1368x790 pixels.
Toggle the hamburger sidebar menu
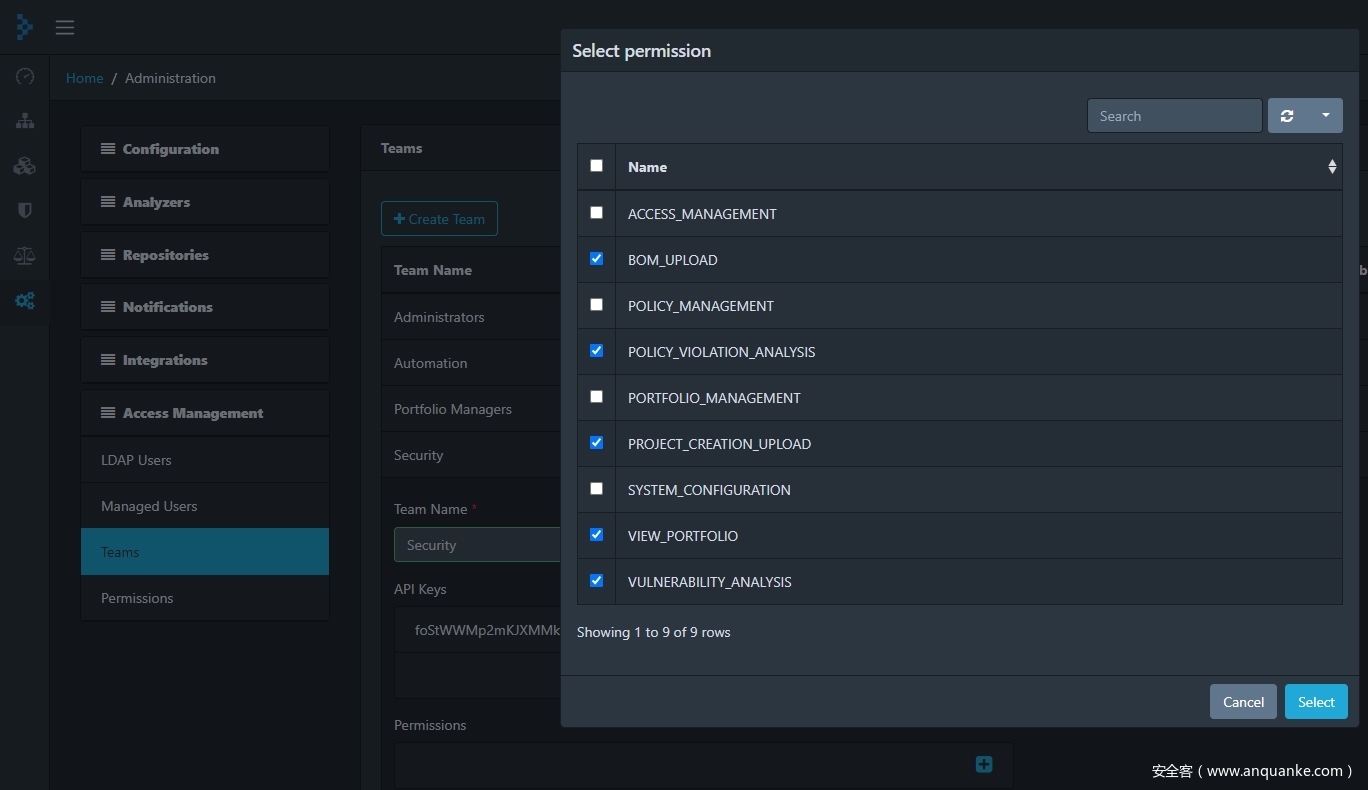tap(65, 28)
